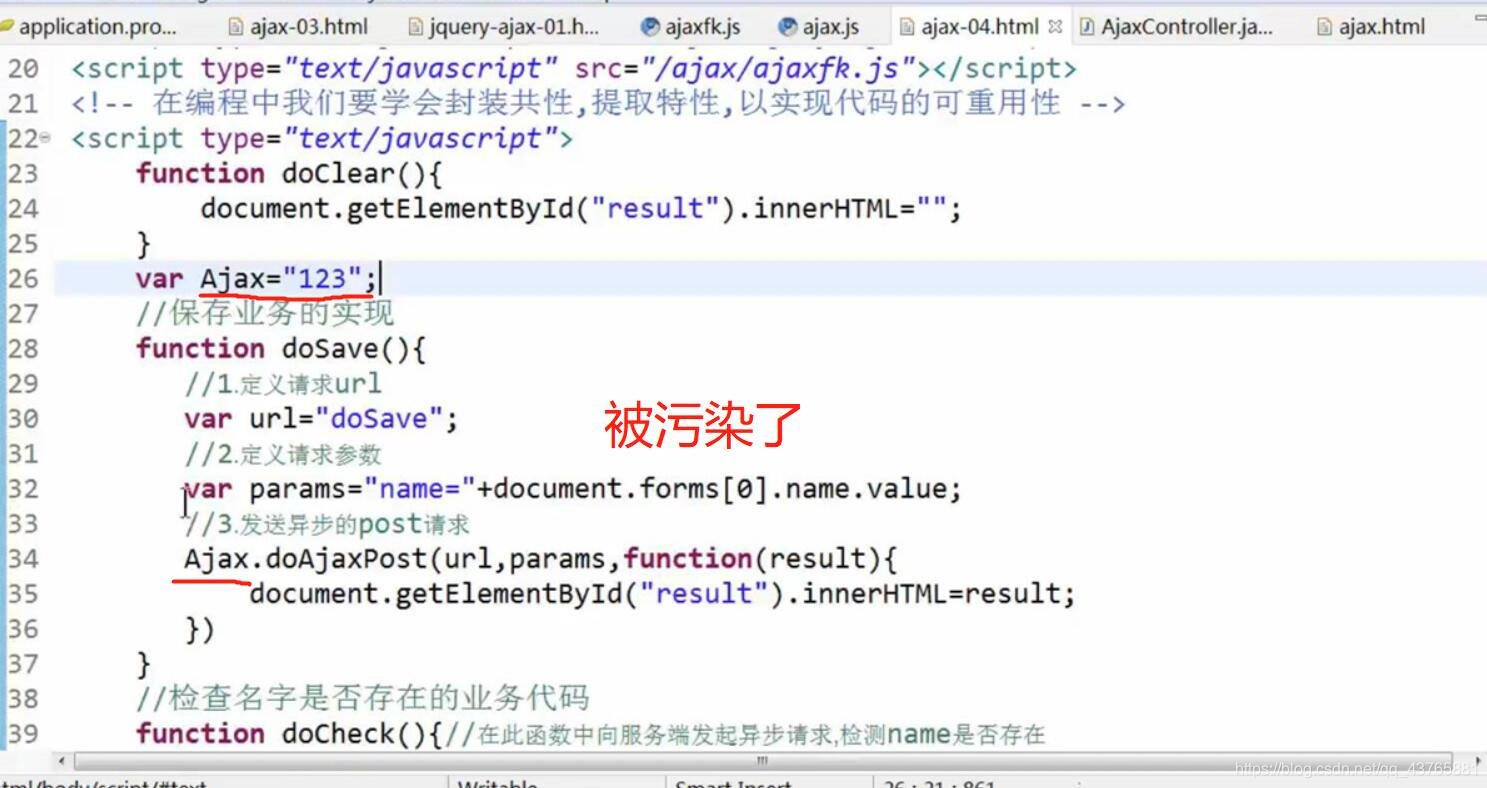Click line number 34 in the gutter

23,558
